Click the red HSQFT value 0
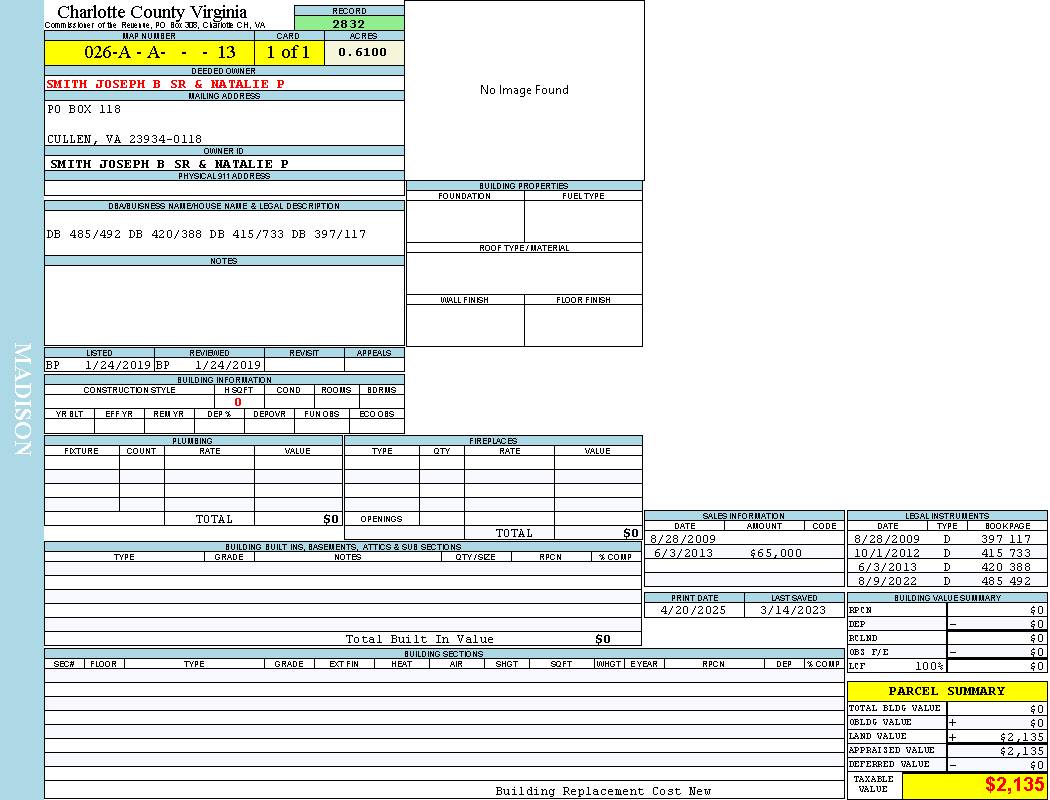Screen dimensions: 1050x800 tap(238, 402)
